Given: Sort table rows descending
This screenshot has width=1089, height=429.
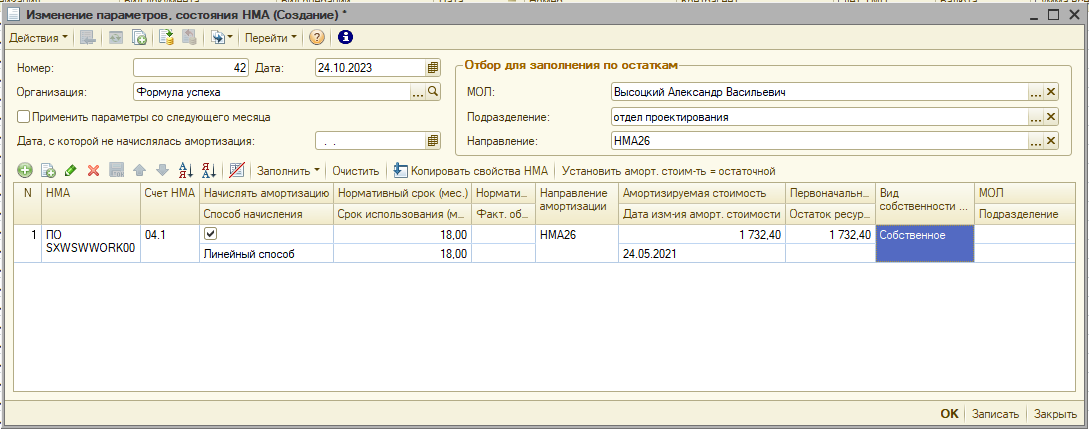Looking at the screenshot, I should (x=208, y=171).
